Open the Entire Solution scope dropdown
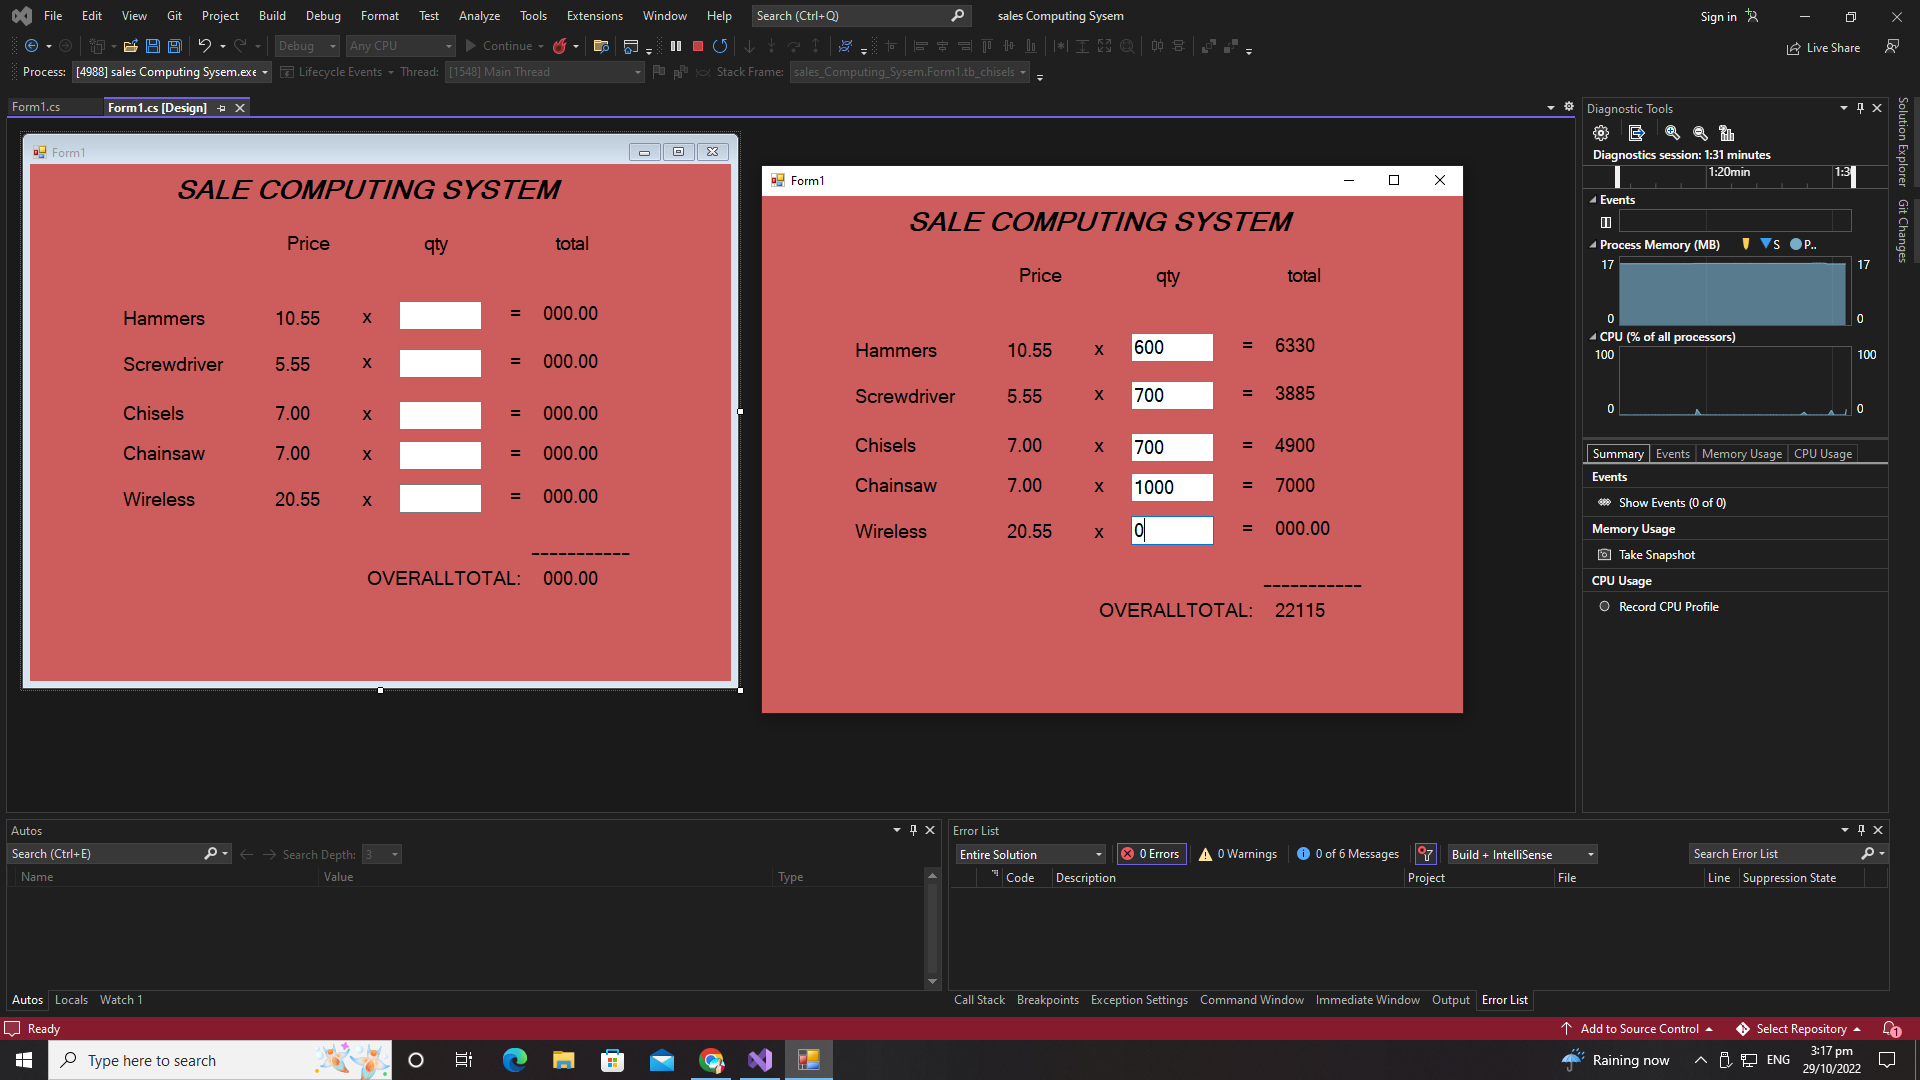1920x1080 pixels. tap(1030, 854)
